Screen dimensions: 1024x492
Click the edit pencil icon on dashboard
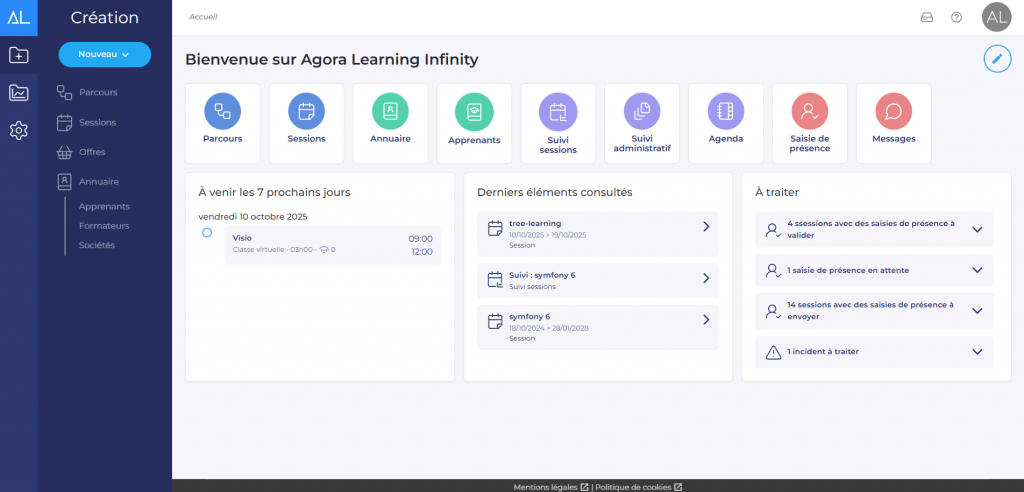pos(996,59)
